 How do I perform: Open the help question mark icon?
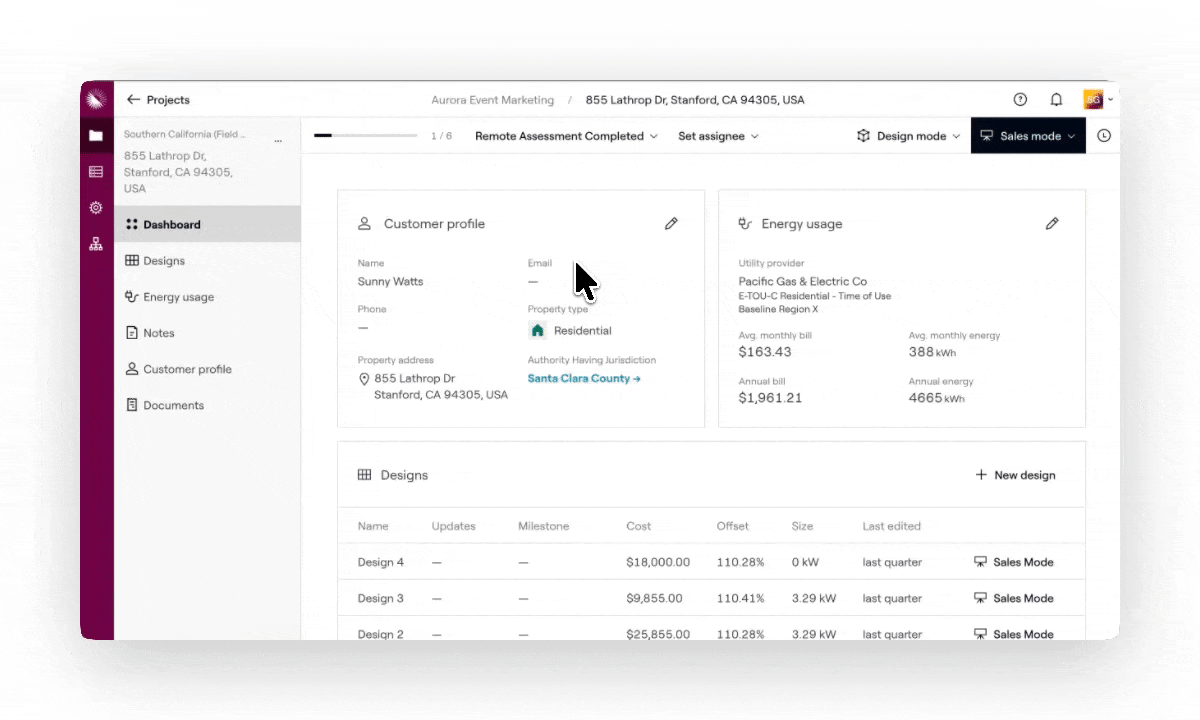(x=1020, y=99)
